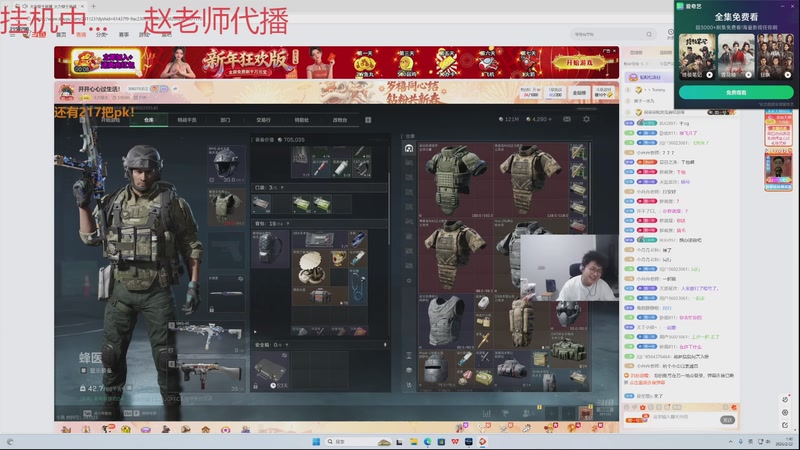Select the blue-white primary rifle slot
Viewport: 800px width, 450px height.
[208, 336]
